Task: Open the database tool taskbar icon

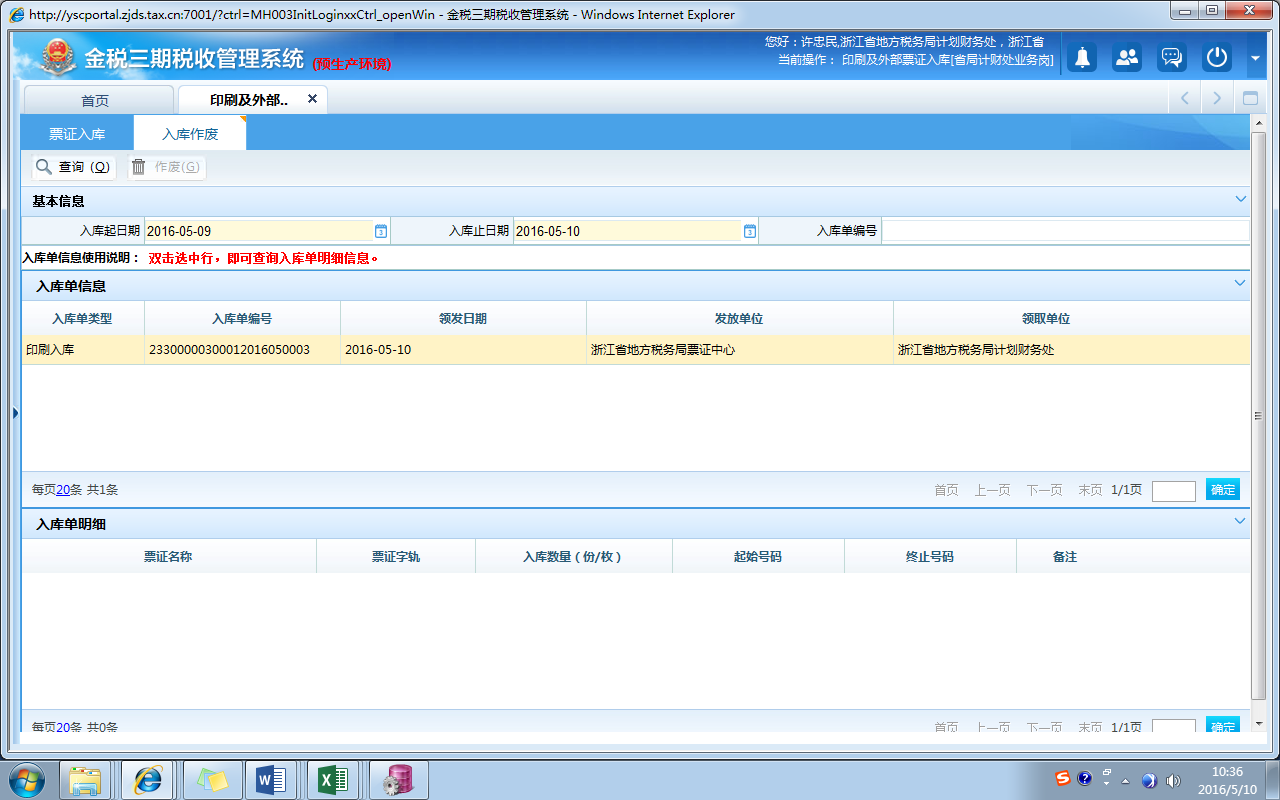Action: (398, 780)
